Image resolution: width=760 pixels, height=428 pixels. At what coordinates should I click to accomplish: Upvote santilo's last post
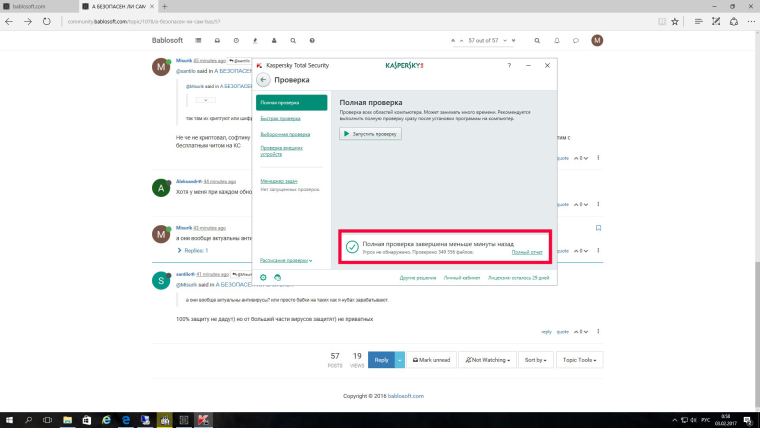coord(576,332)
